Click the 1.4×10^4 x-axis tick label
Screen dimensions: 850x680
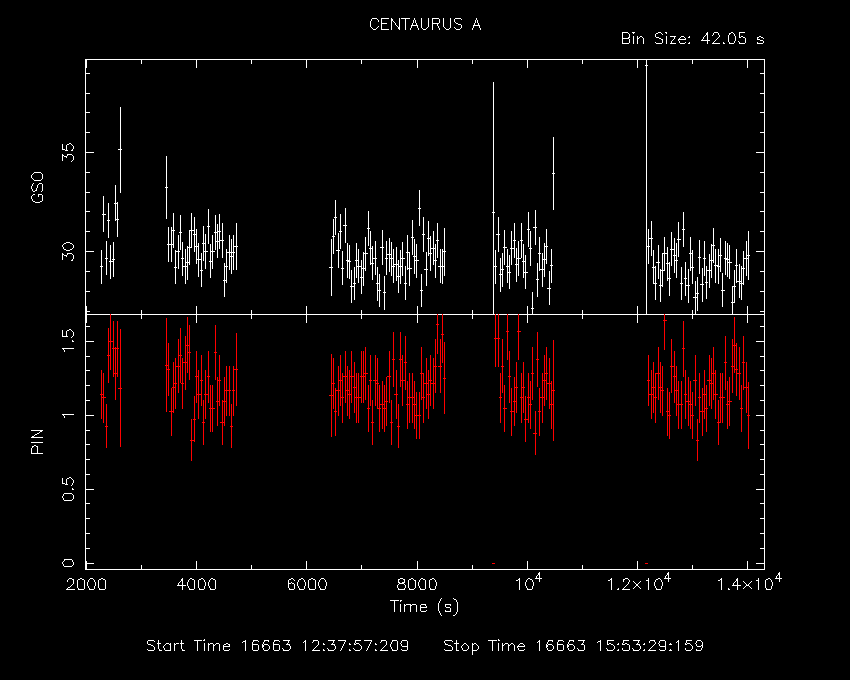[x=749, y=583]
